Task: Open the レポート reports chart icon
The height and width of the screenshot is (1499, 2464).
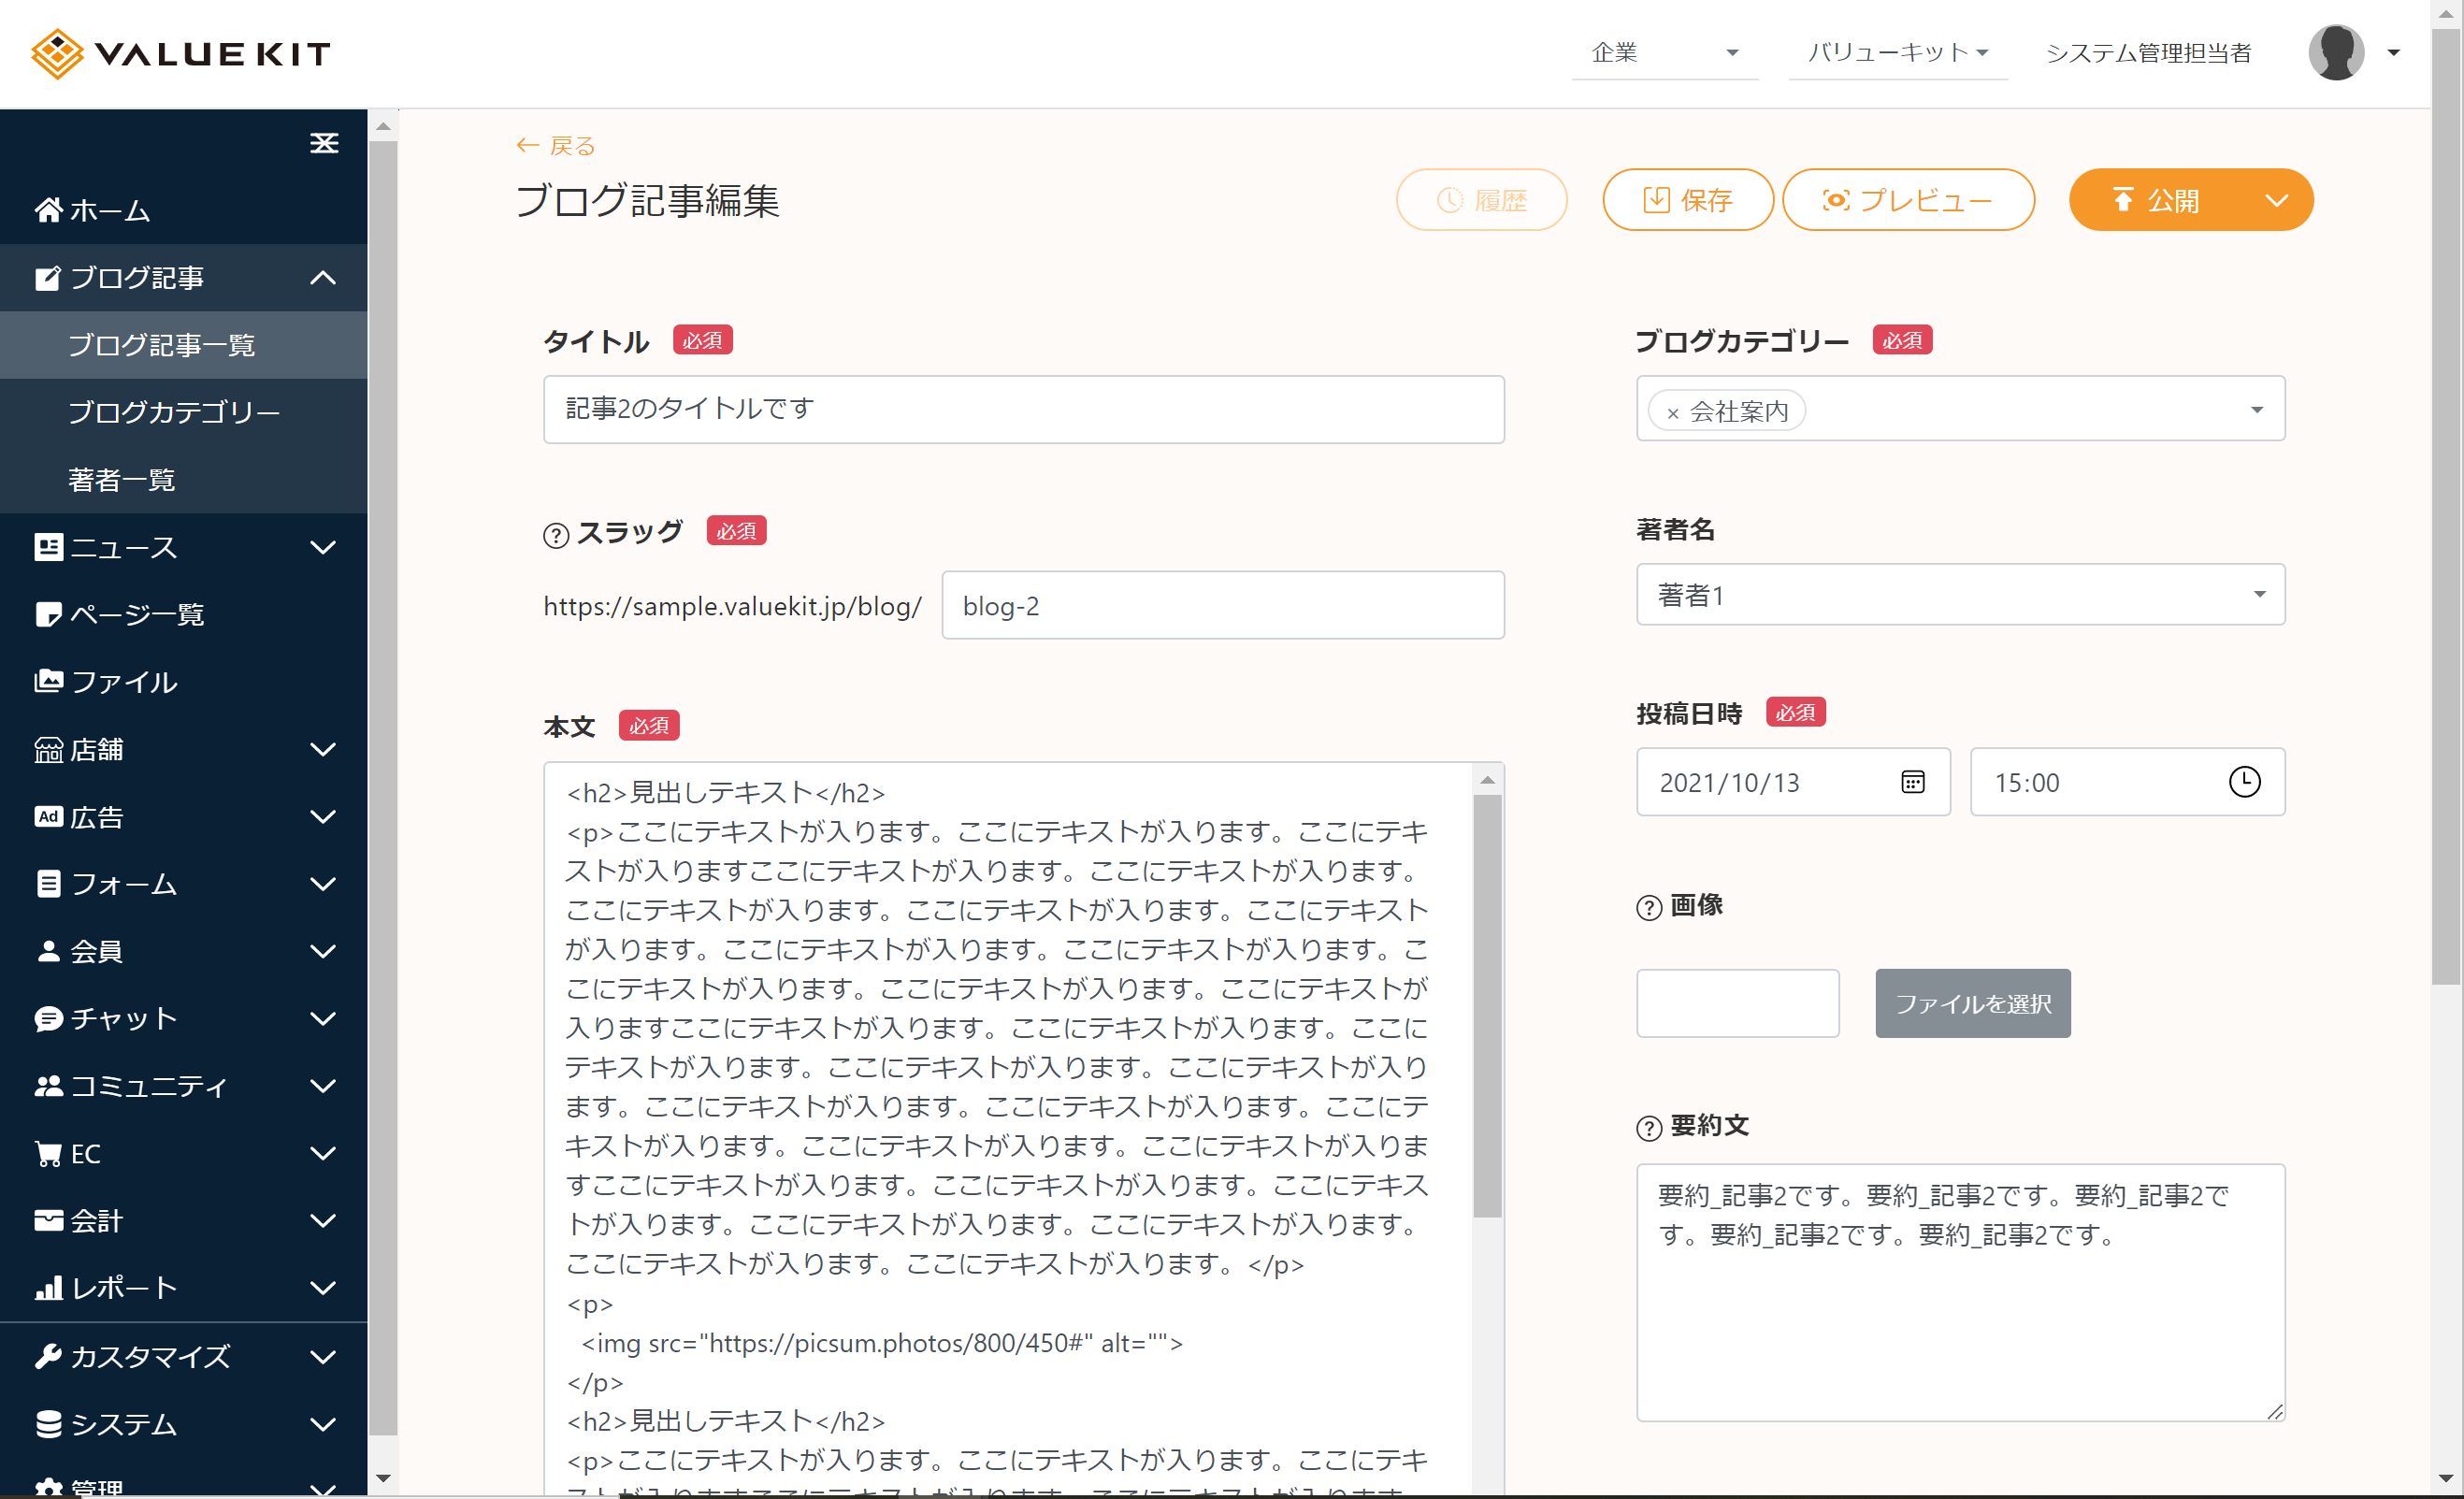Action: click(x=47, y=1288)
